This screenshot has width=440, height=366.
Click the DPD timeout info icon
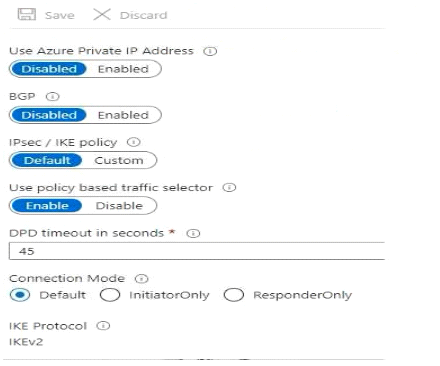point(193,233)
